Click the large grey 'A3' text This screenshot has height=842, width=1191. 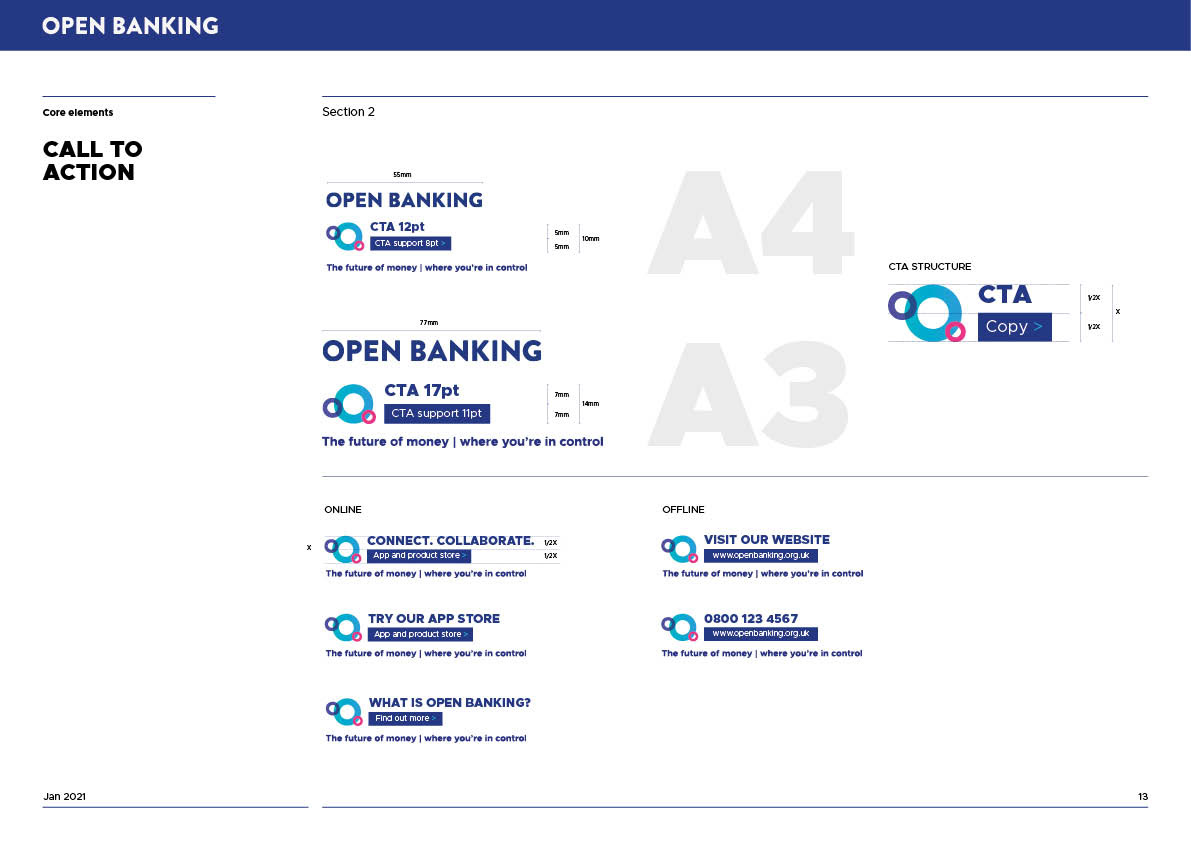tap(748, 394)
